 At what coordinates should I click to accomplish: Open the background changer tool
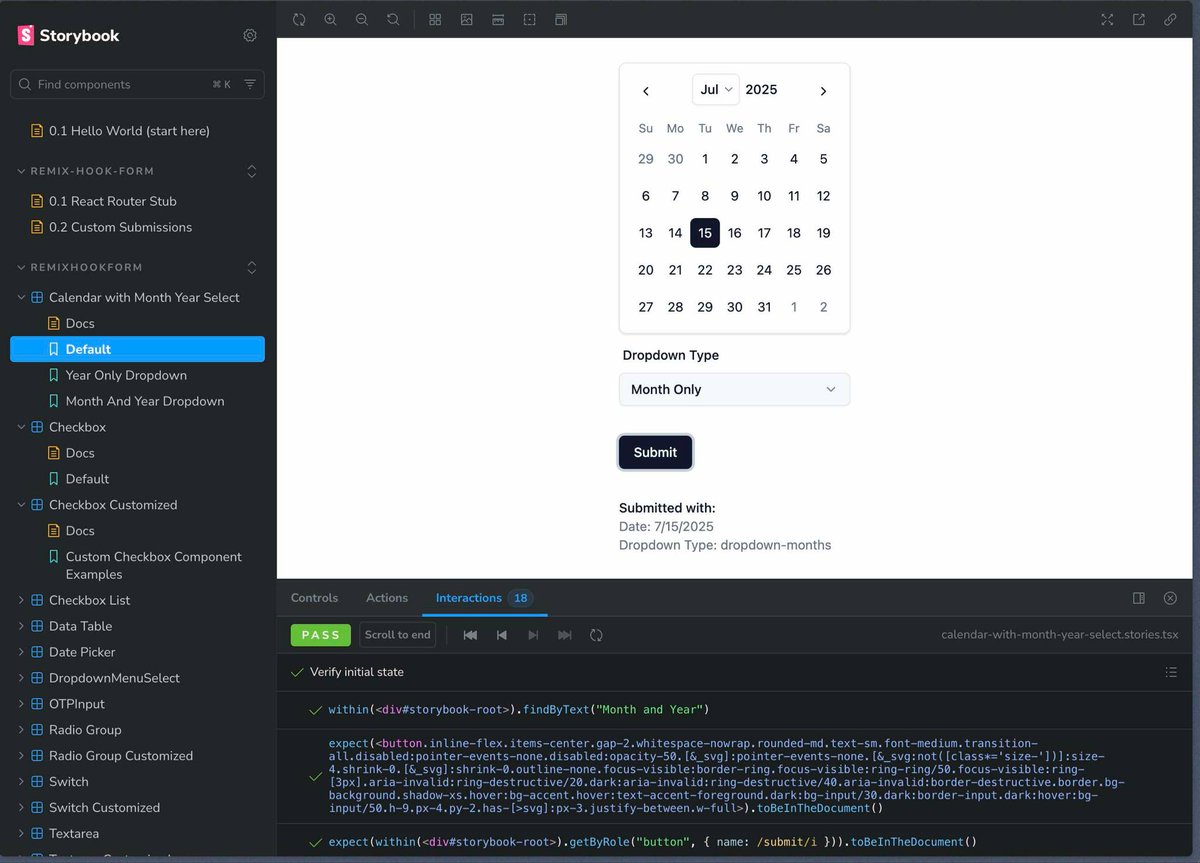(466, 19)
